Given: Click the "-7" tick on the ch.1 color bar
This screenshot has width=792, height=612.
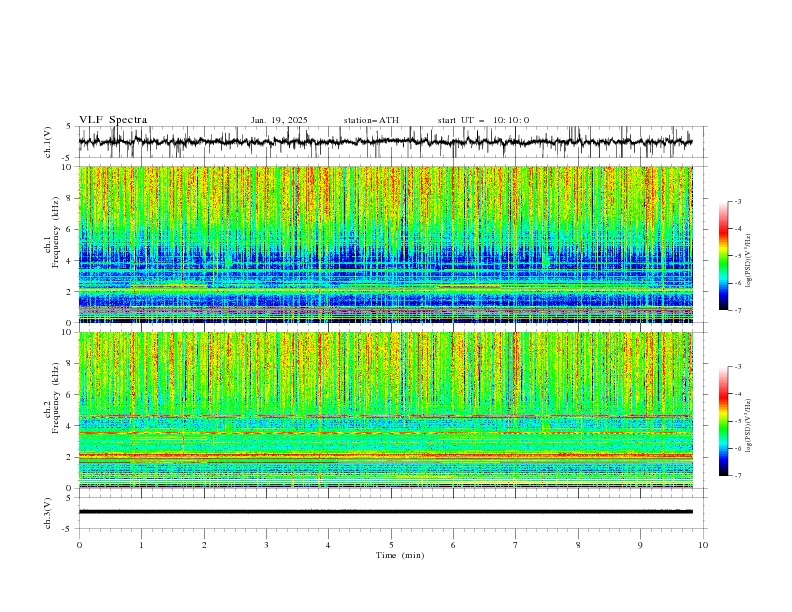Looking at the screenshot, I should click(x=737, y=311).
